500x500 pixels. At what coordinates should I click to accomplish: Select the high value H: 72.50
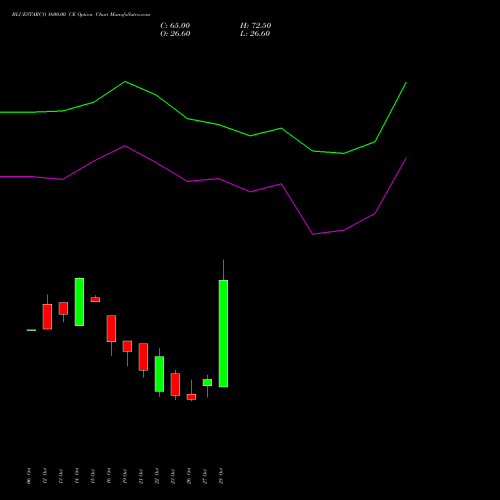point(255,26)
